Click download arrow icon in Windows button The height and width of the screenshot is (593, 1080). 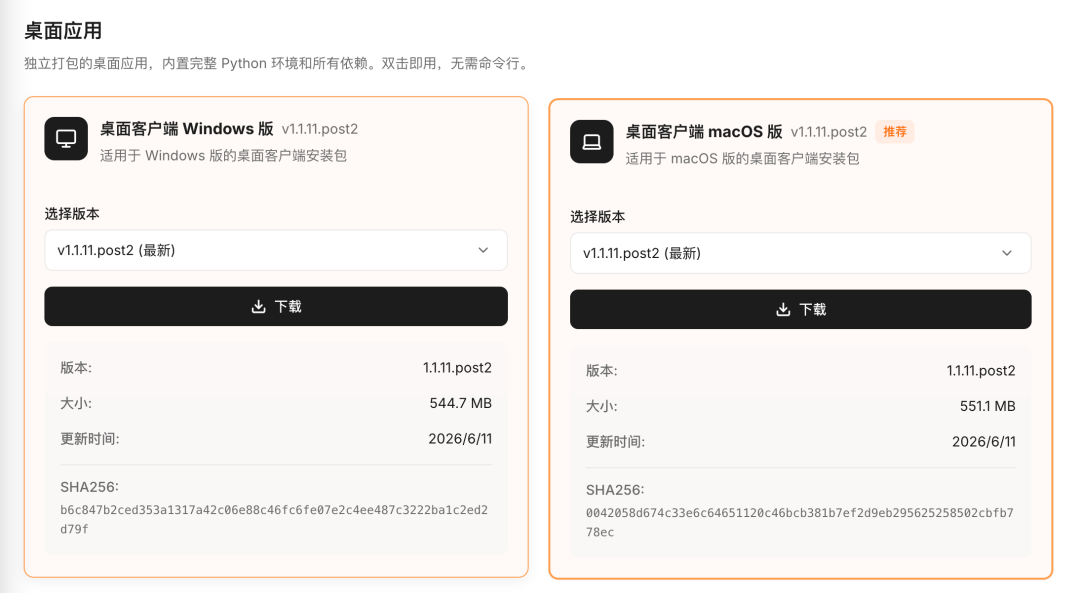(258, 306)
